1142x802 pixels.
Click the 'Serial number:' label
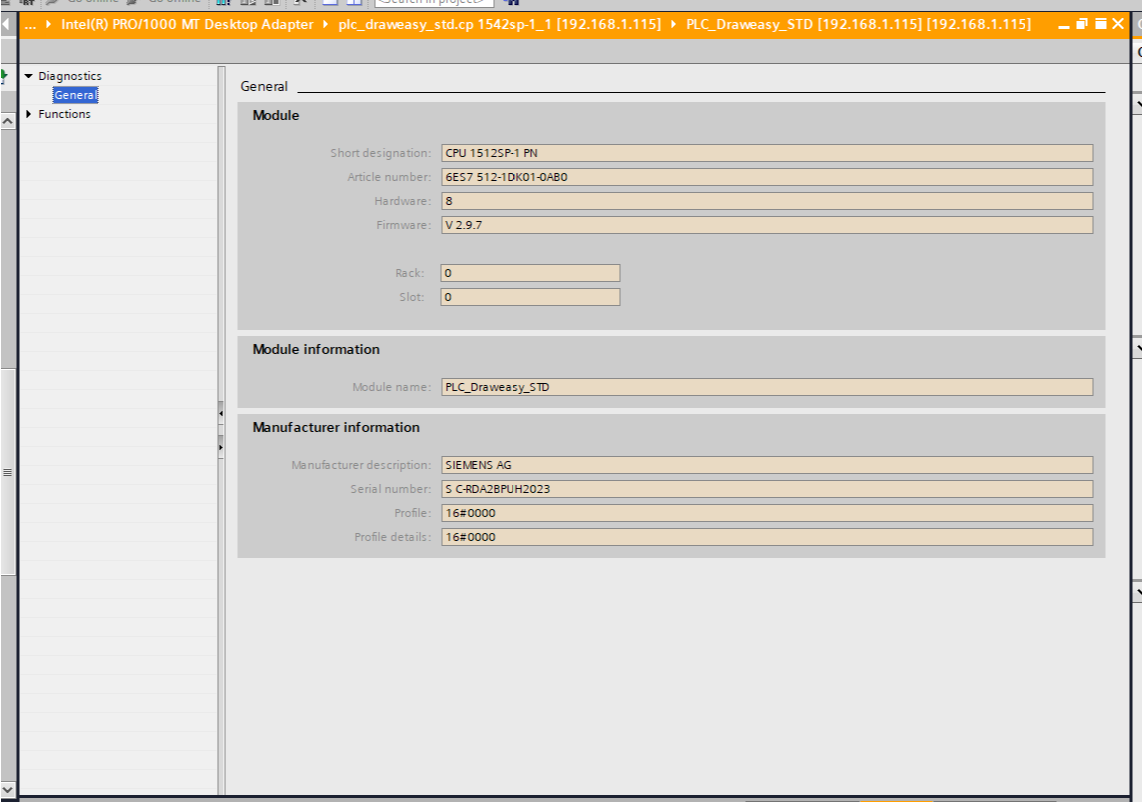[x=390, y=489]
